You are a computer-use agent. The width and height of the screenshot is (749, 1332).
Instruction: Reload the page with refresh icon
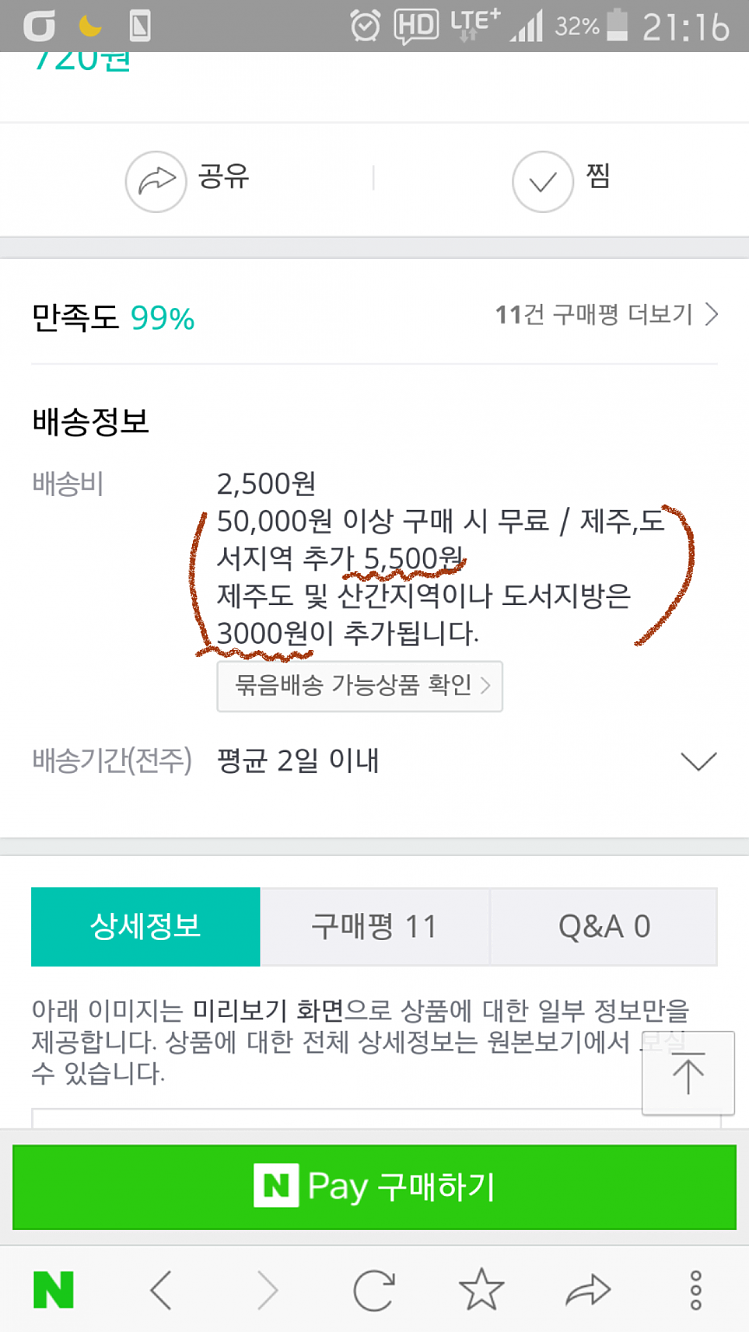pyautogui.click(x=374, y=1290)
